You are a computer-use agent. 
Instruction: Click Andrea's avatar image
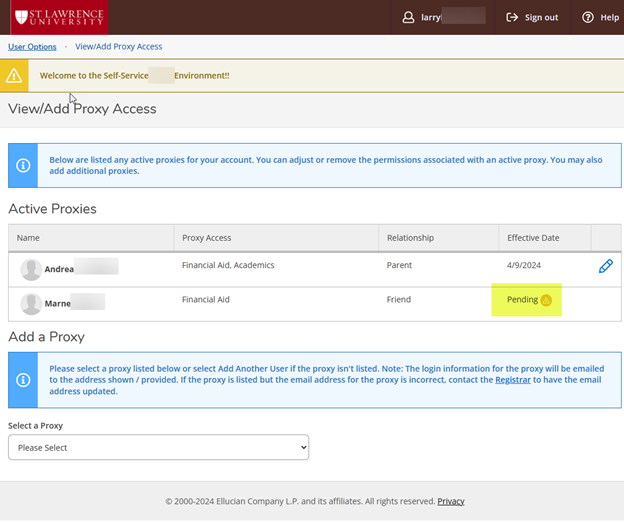[31, 268]
